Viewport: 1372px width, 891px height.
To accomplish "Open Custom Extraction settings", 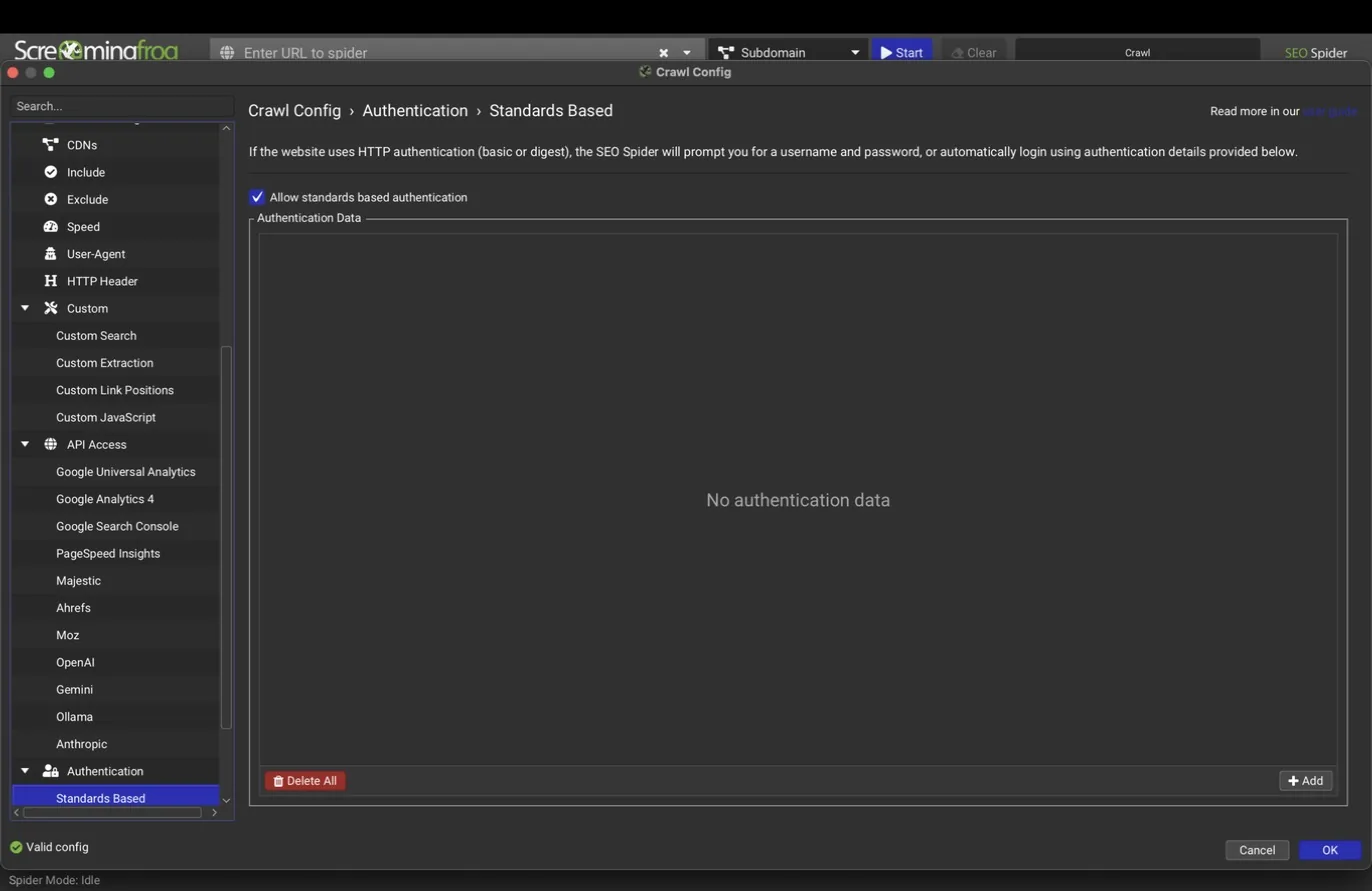I will point(105,363).
